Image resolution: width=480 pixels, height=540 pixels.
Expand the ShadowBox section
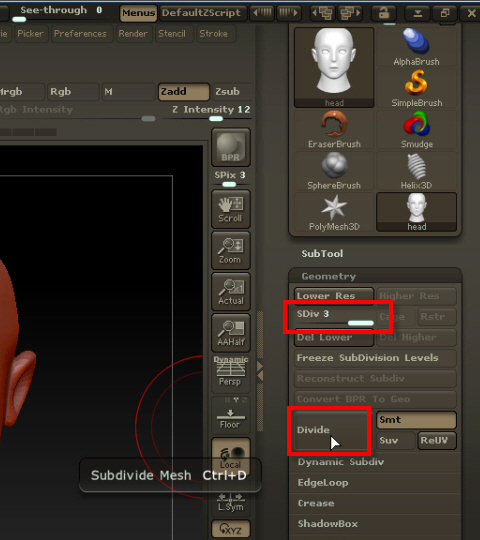[327, 524]
